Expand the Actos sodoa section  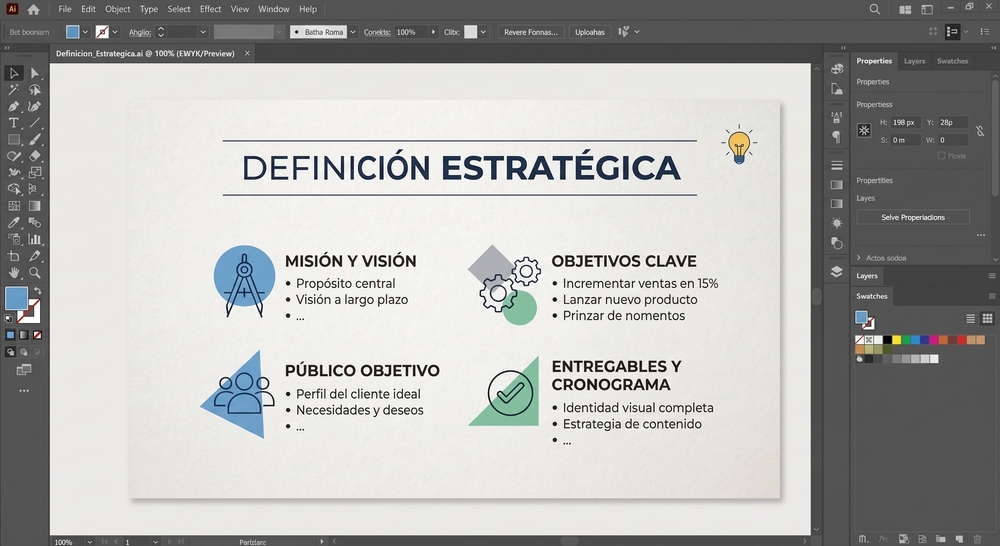tap(859, 258)
